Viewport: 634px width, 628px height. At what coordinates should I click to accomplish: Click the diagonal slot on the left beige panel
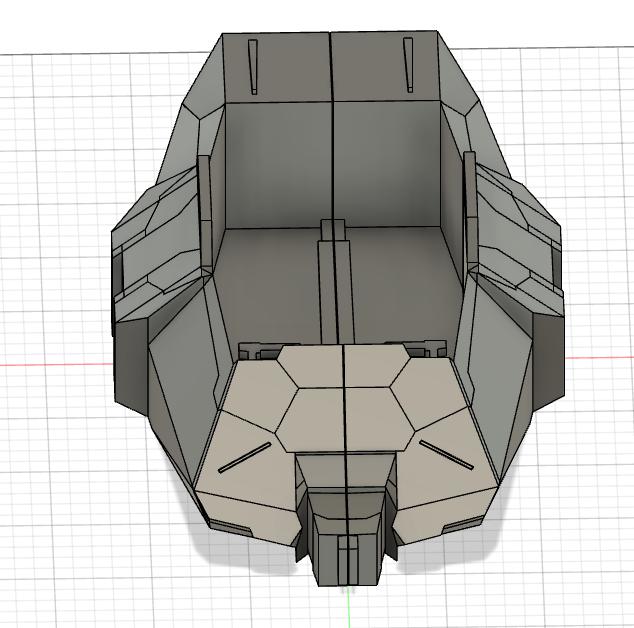click(245, 457)
